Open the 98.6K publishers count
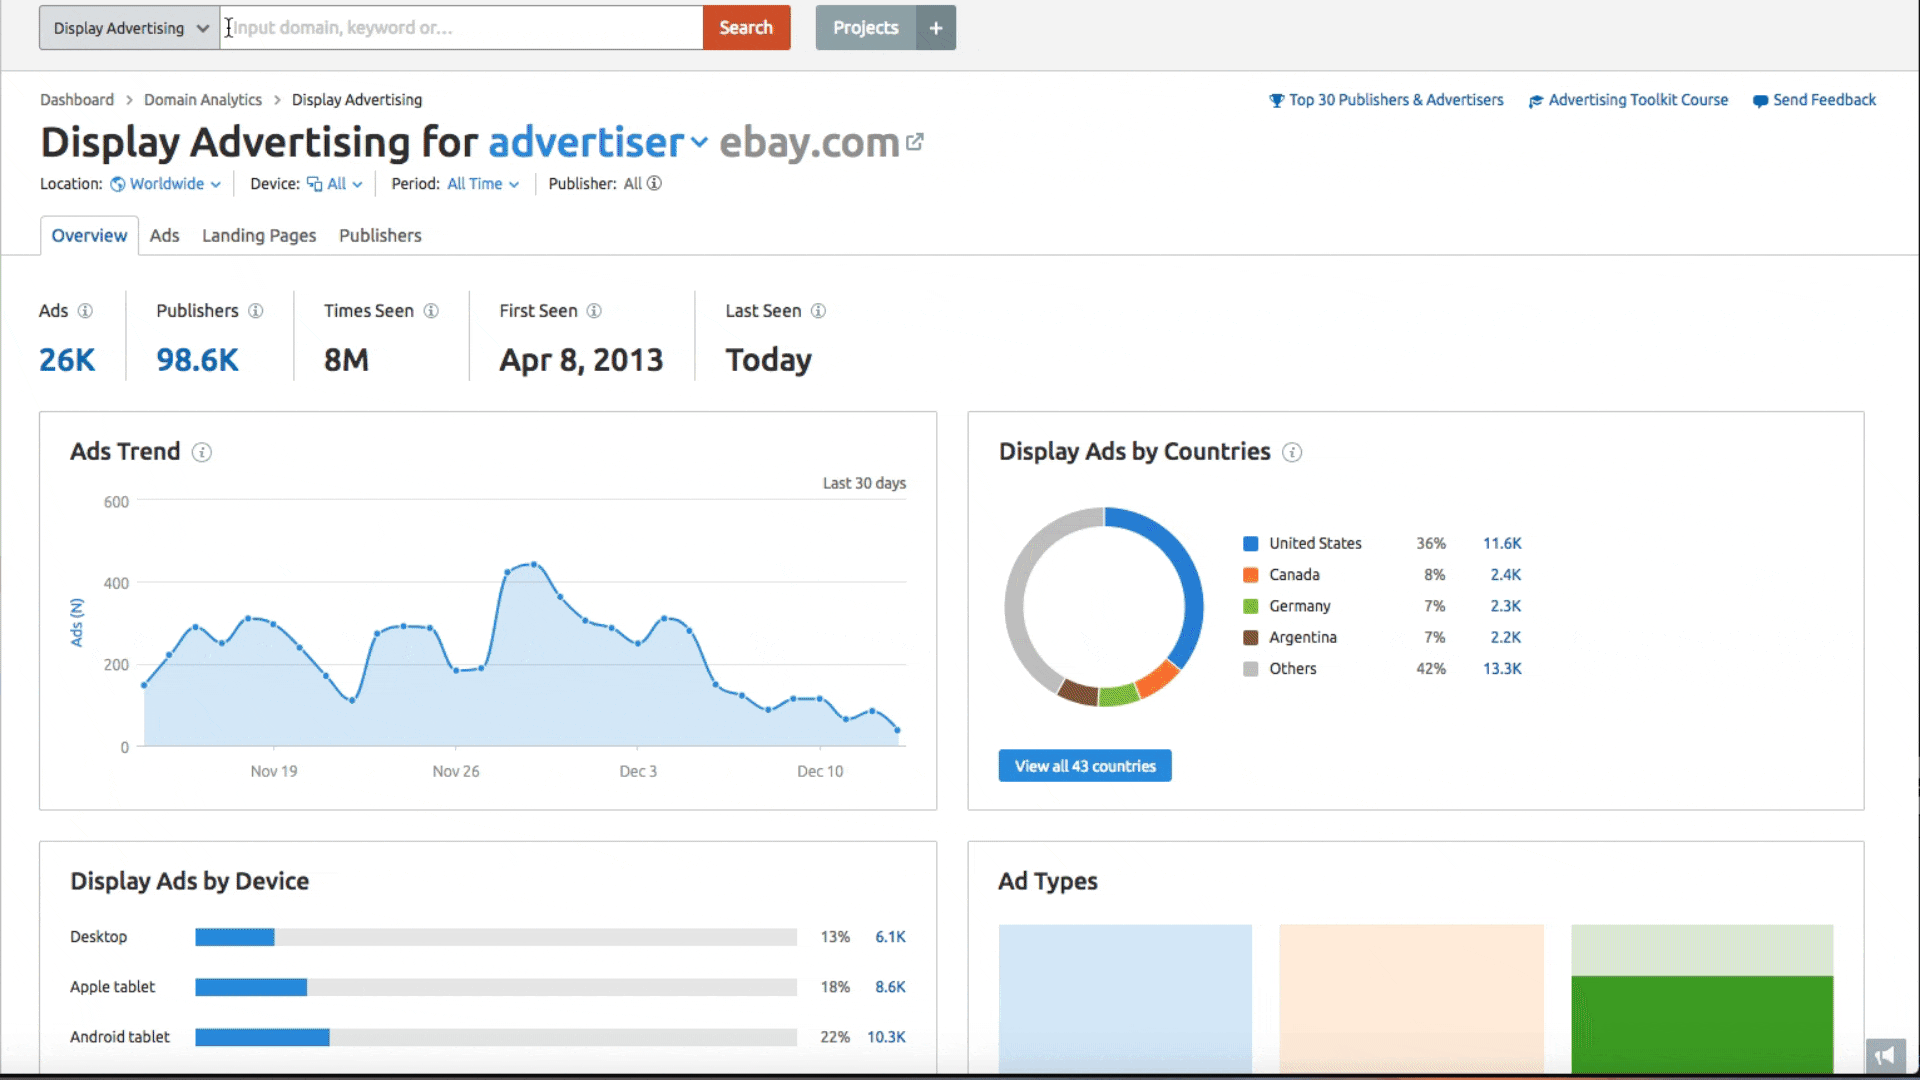Viewport: 1920px width, 1080px height. click(197, 360)
